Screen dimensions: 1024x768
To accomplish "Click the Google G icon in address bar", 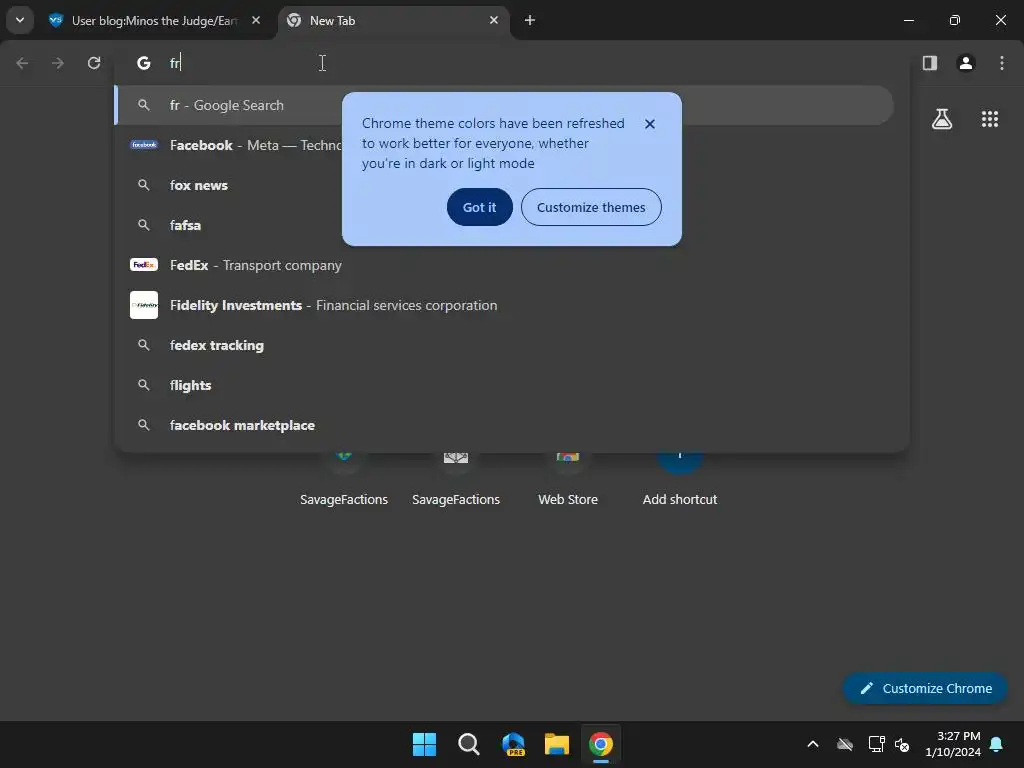I will (x=144, y=63).
